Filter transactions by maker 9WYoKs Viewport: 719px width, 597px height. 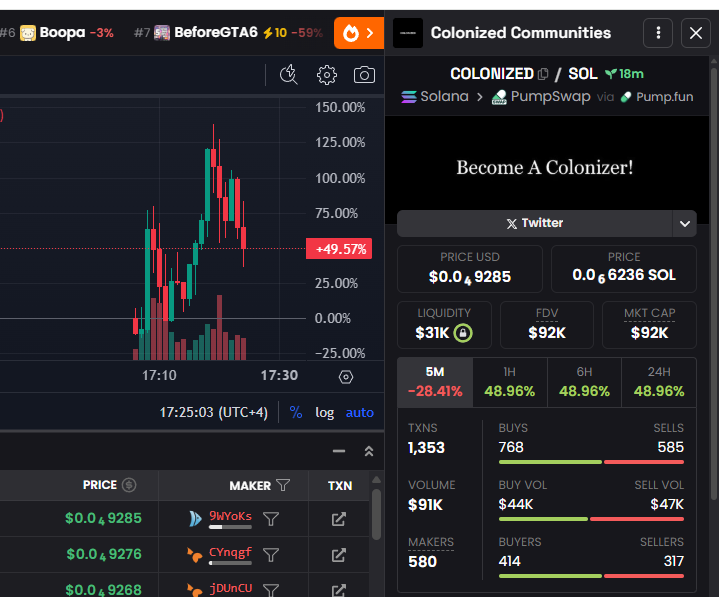[271, 519]
